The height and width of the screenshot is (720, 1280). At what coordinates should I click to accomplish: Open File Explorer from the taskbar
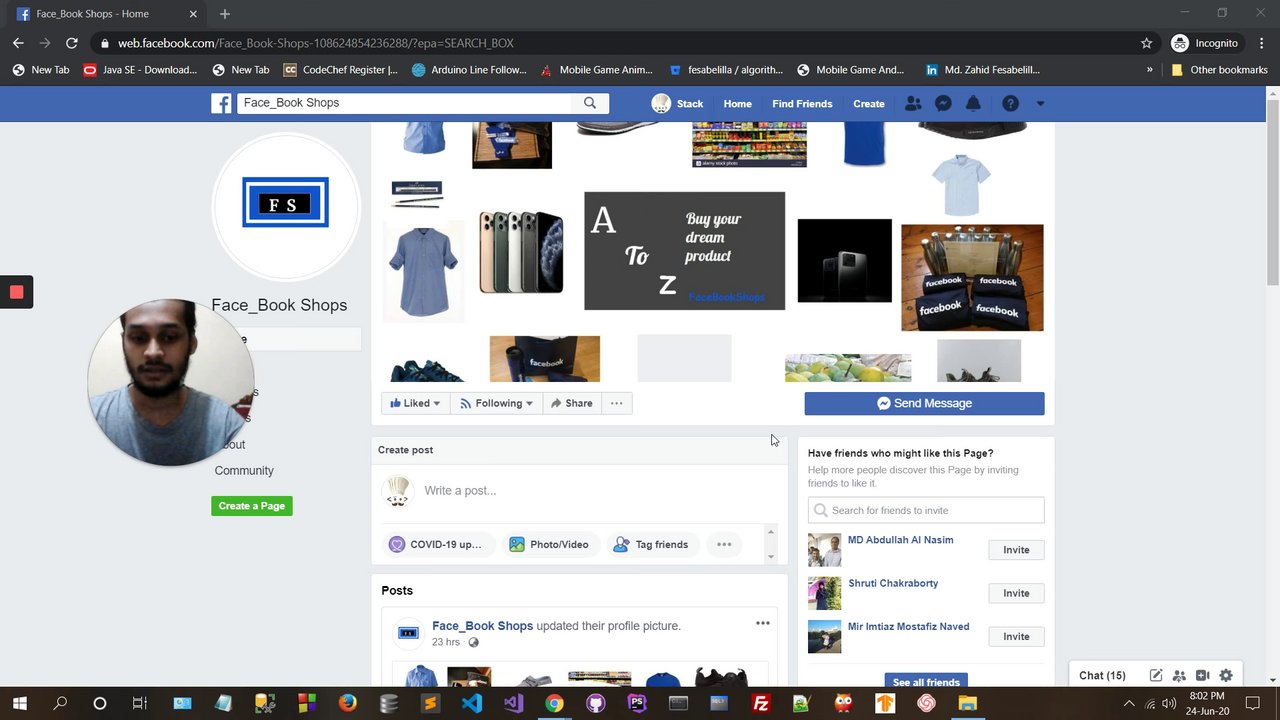968,703
